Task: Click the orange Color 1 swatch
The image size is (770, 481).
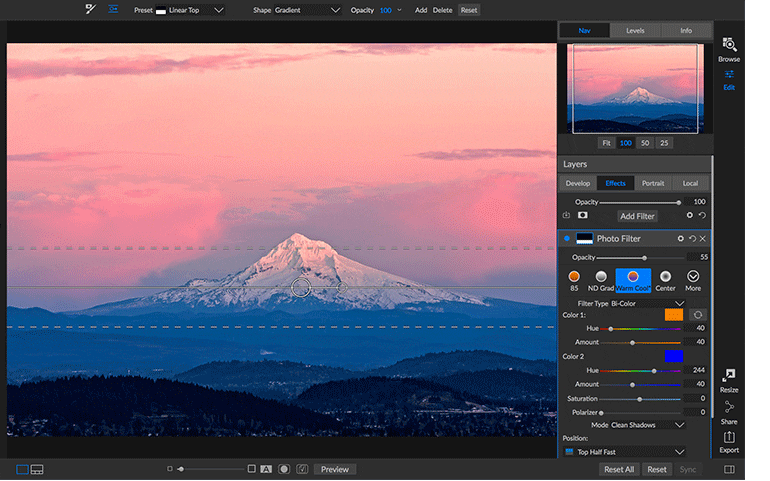Action: [674, 315]
